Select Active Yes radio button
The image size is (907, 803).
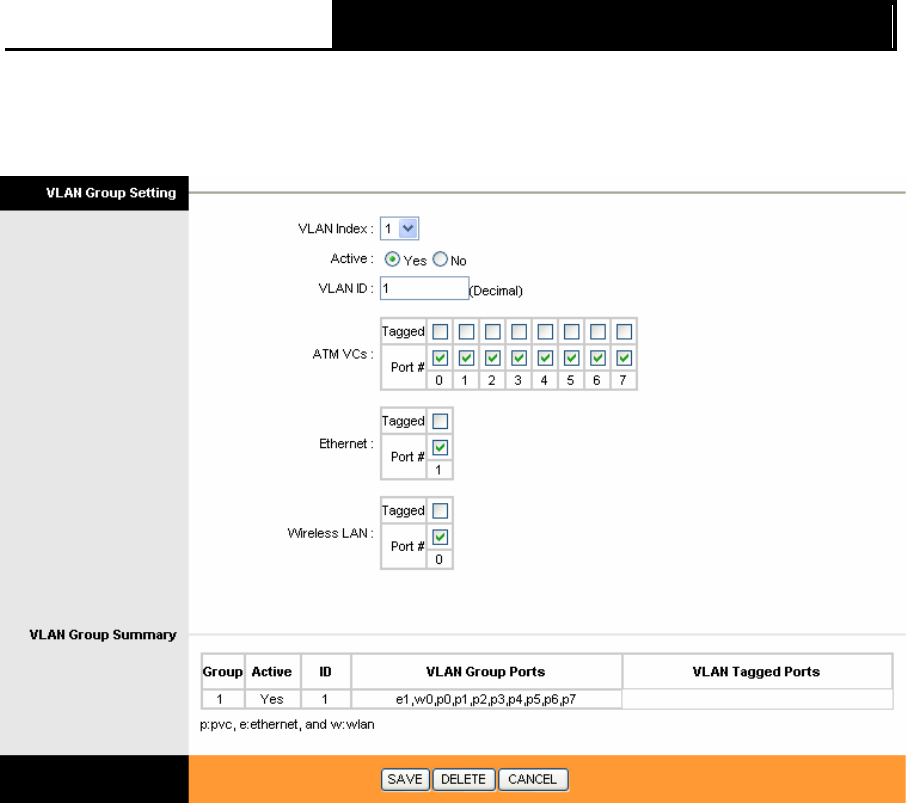click(x=392, y=259)
